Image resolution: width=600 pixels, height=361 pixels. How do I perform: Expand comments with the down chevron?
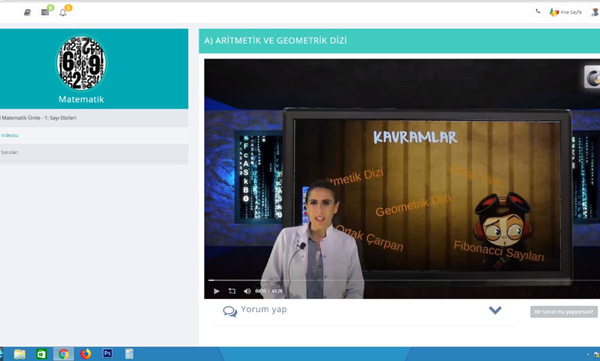click(x=495, y=310)
